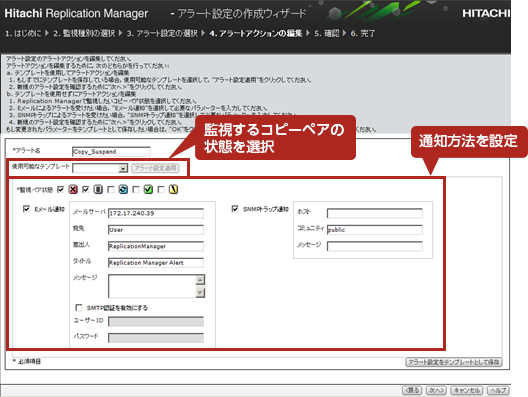528x397 pixels.
Task: Click the コミュニティ field containing public
Action: (x=375, y=230)
